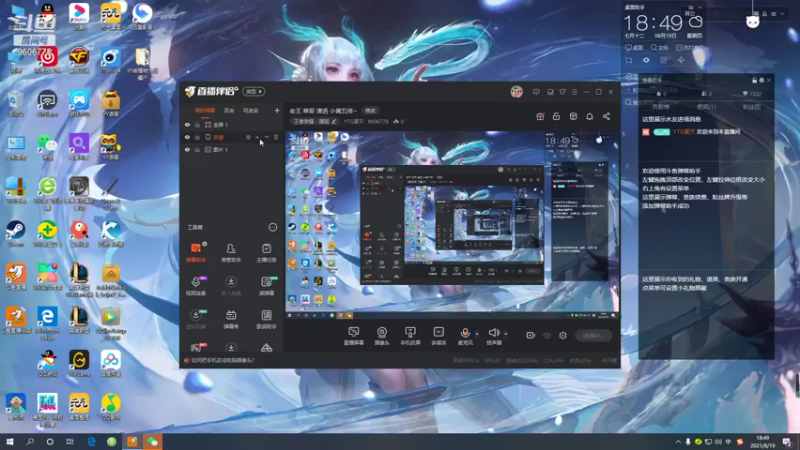Move 手游 source up with arrow
The image size is (800, 450).
(258, 137)
